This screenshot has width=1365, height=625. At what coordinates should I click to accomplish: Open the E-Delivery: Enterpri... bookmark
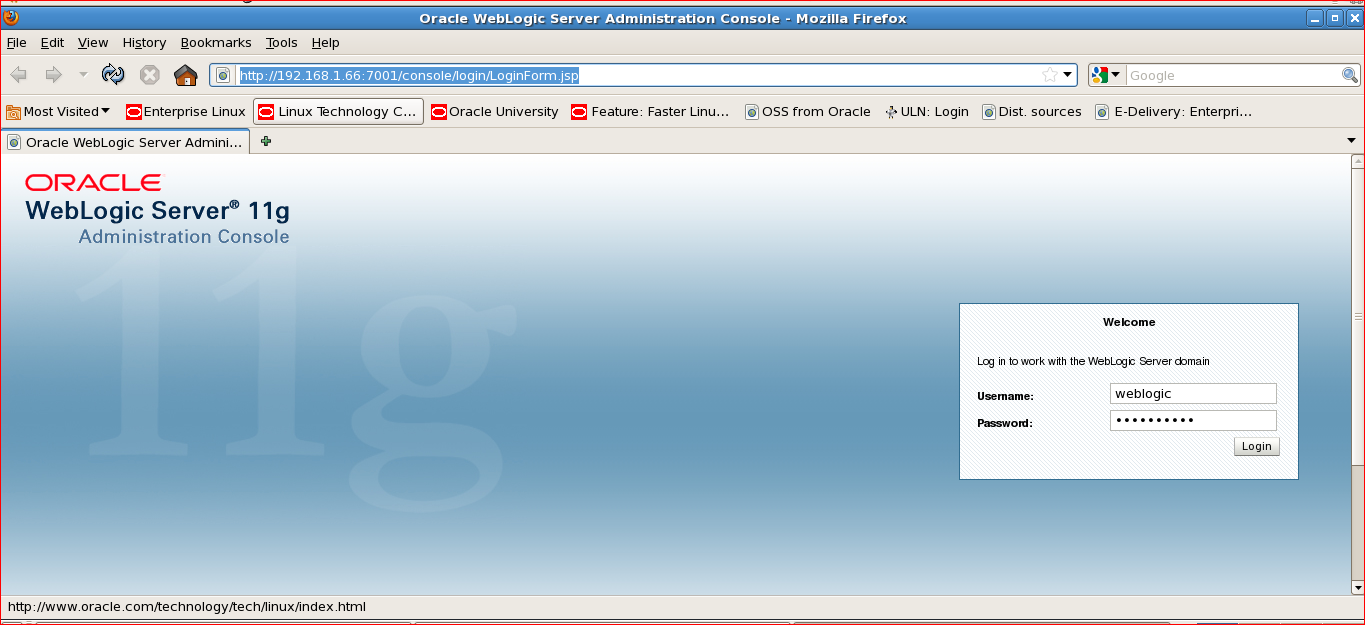click(x=1174, y=111)
